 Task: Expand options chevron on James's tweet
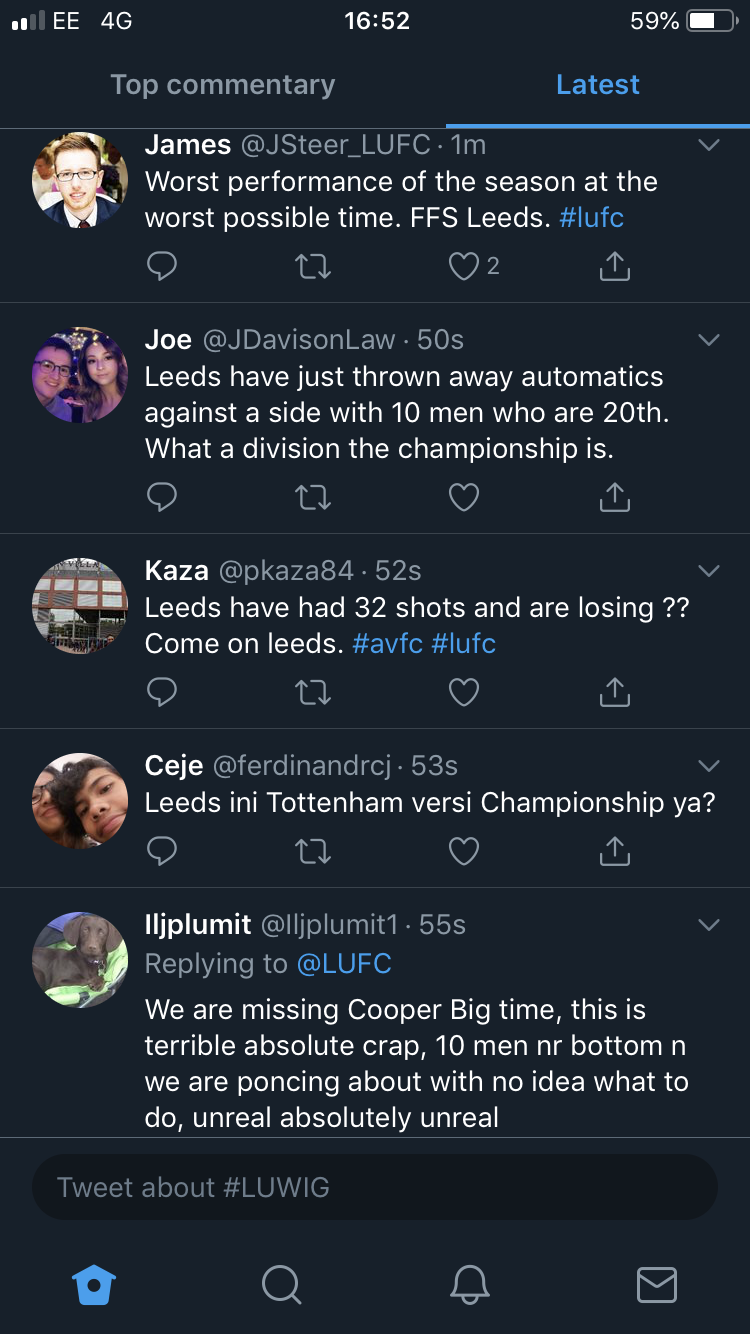pos(708,146)
